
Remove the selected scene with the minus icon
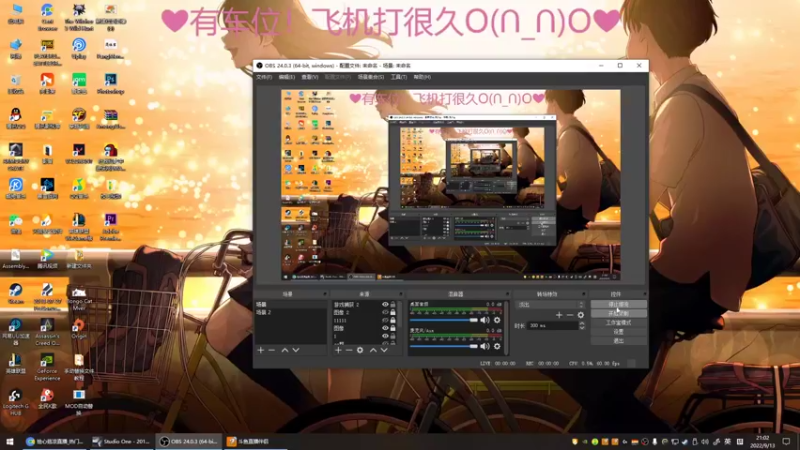272,350
